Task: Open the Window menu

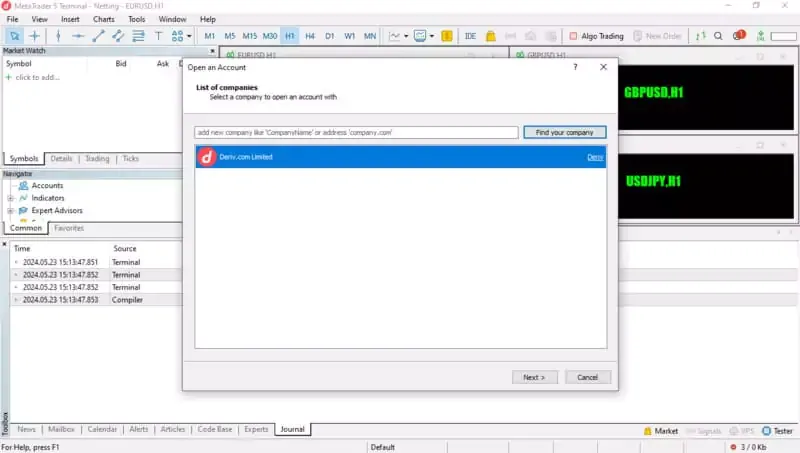Action: (172, 19)
